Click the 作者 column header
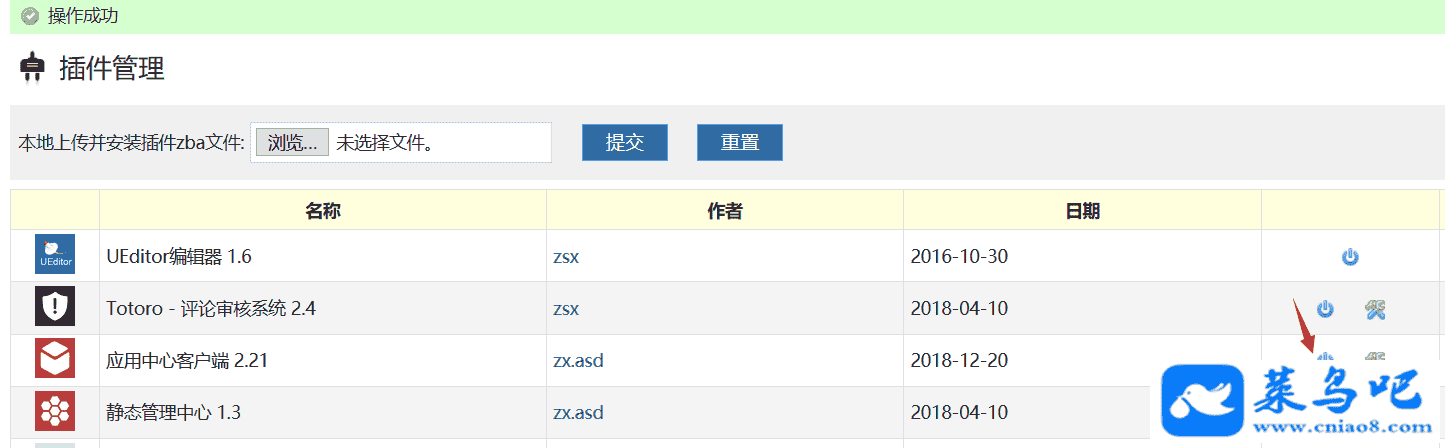 [725, 211]
